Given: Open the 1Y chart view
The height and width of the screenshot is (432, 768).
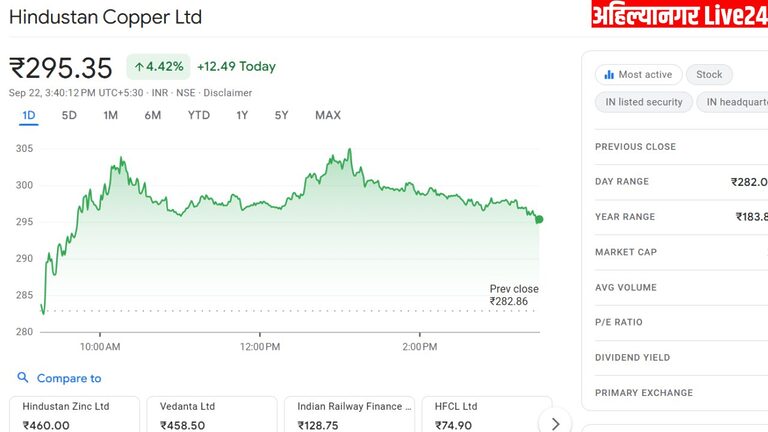Looking at the screenshot, I should pos(242,115).
